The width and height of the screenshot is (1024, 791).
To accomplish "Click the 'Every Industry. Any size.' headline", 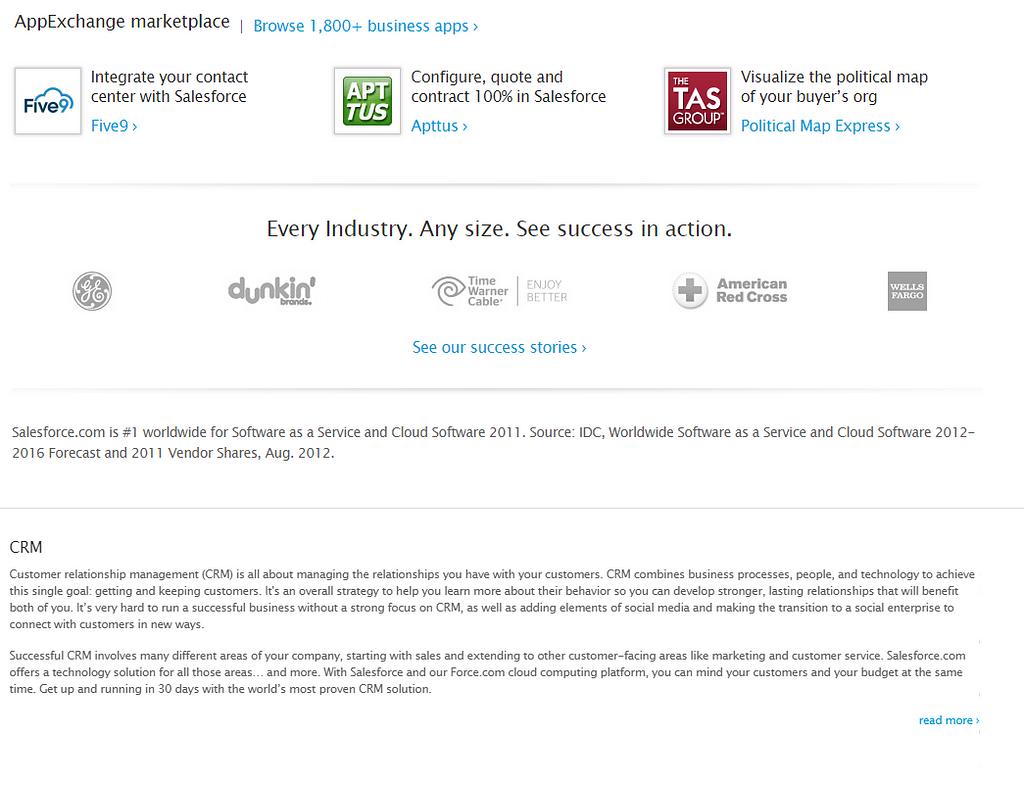I will (499, 229).
